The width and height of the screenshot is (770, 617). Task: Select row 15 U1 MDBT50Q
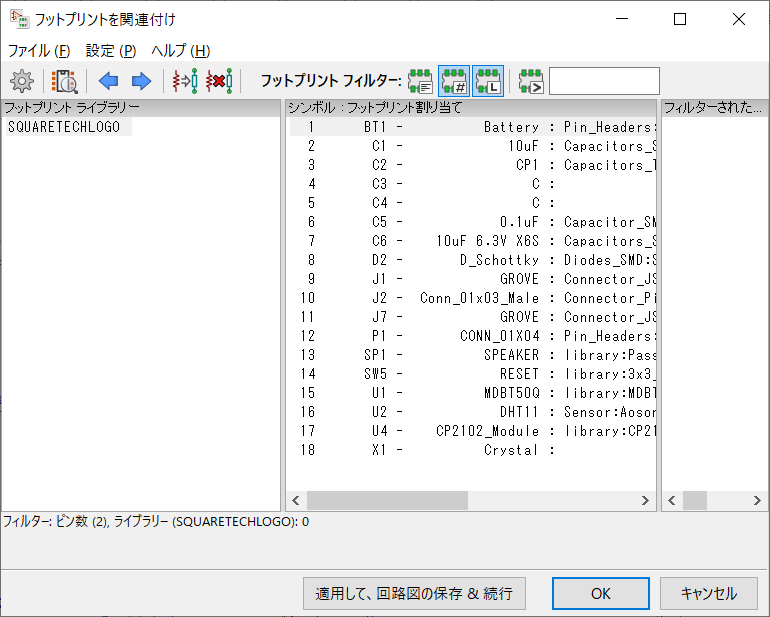pyautogui.click(x=473, y=393)
